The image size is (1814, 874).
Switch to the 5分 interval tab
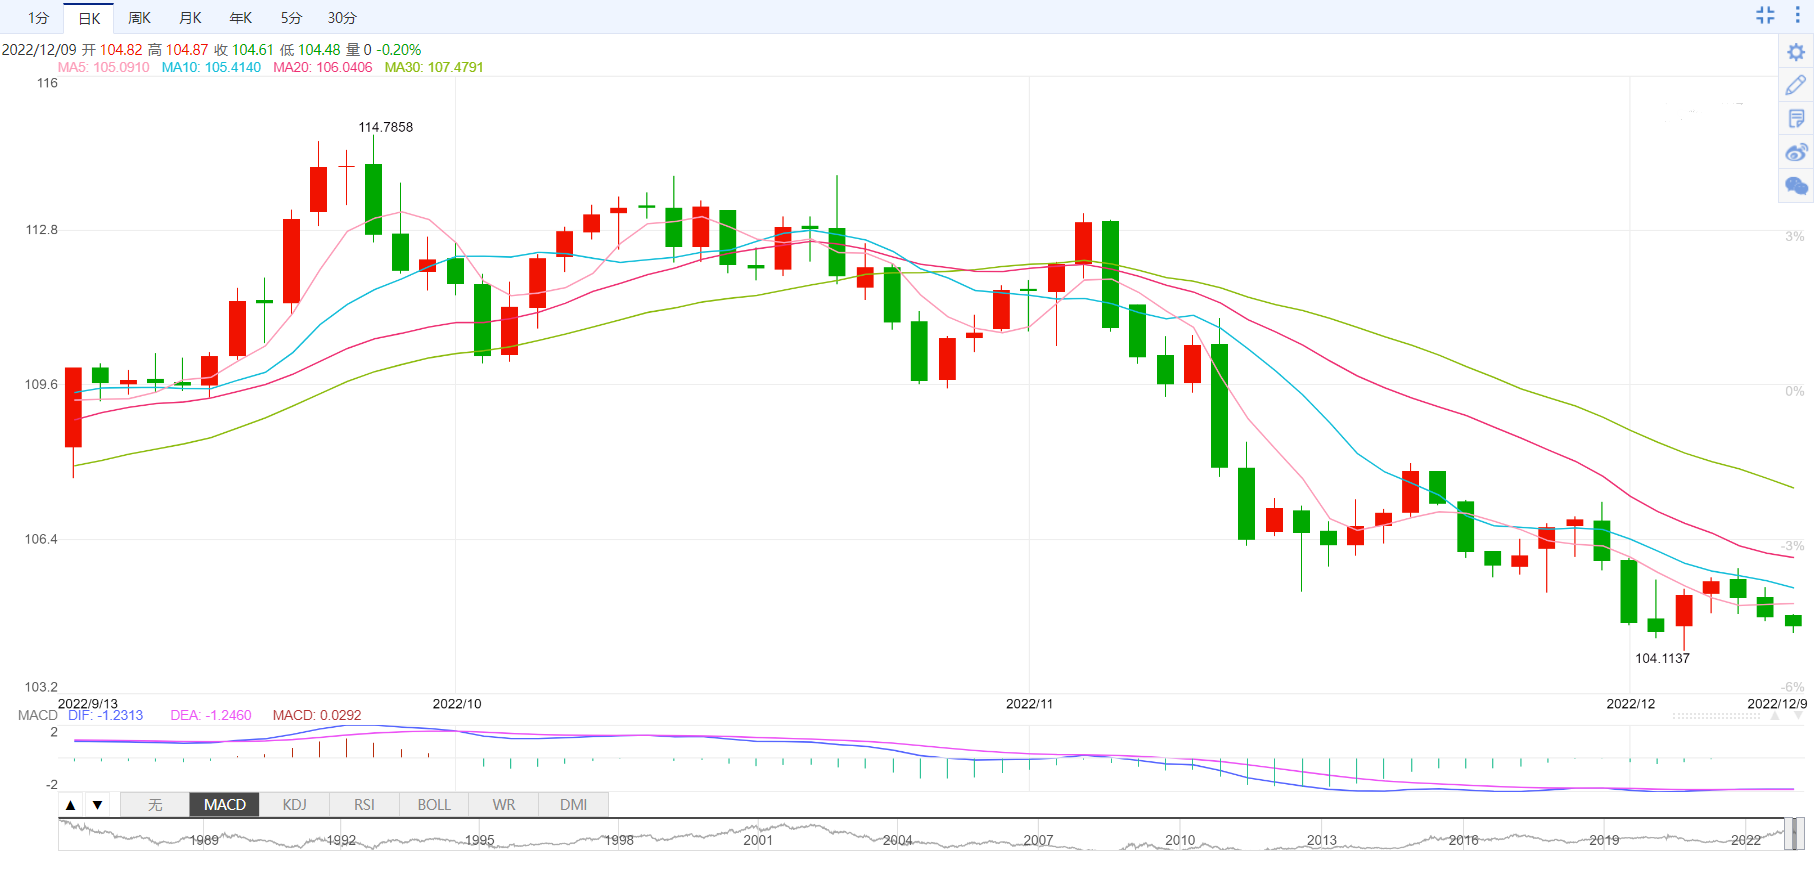coord(291,18)
